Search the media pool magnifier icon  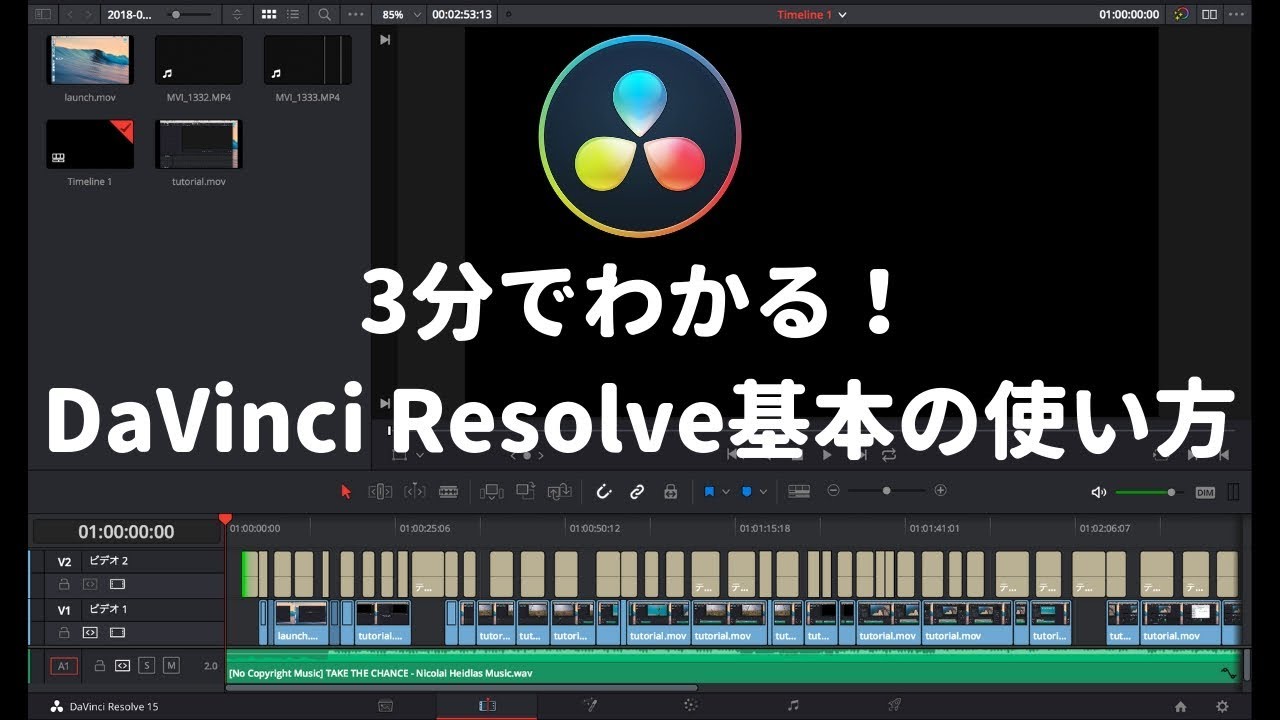pos(325,15)
